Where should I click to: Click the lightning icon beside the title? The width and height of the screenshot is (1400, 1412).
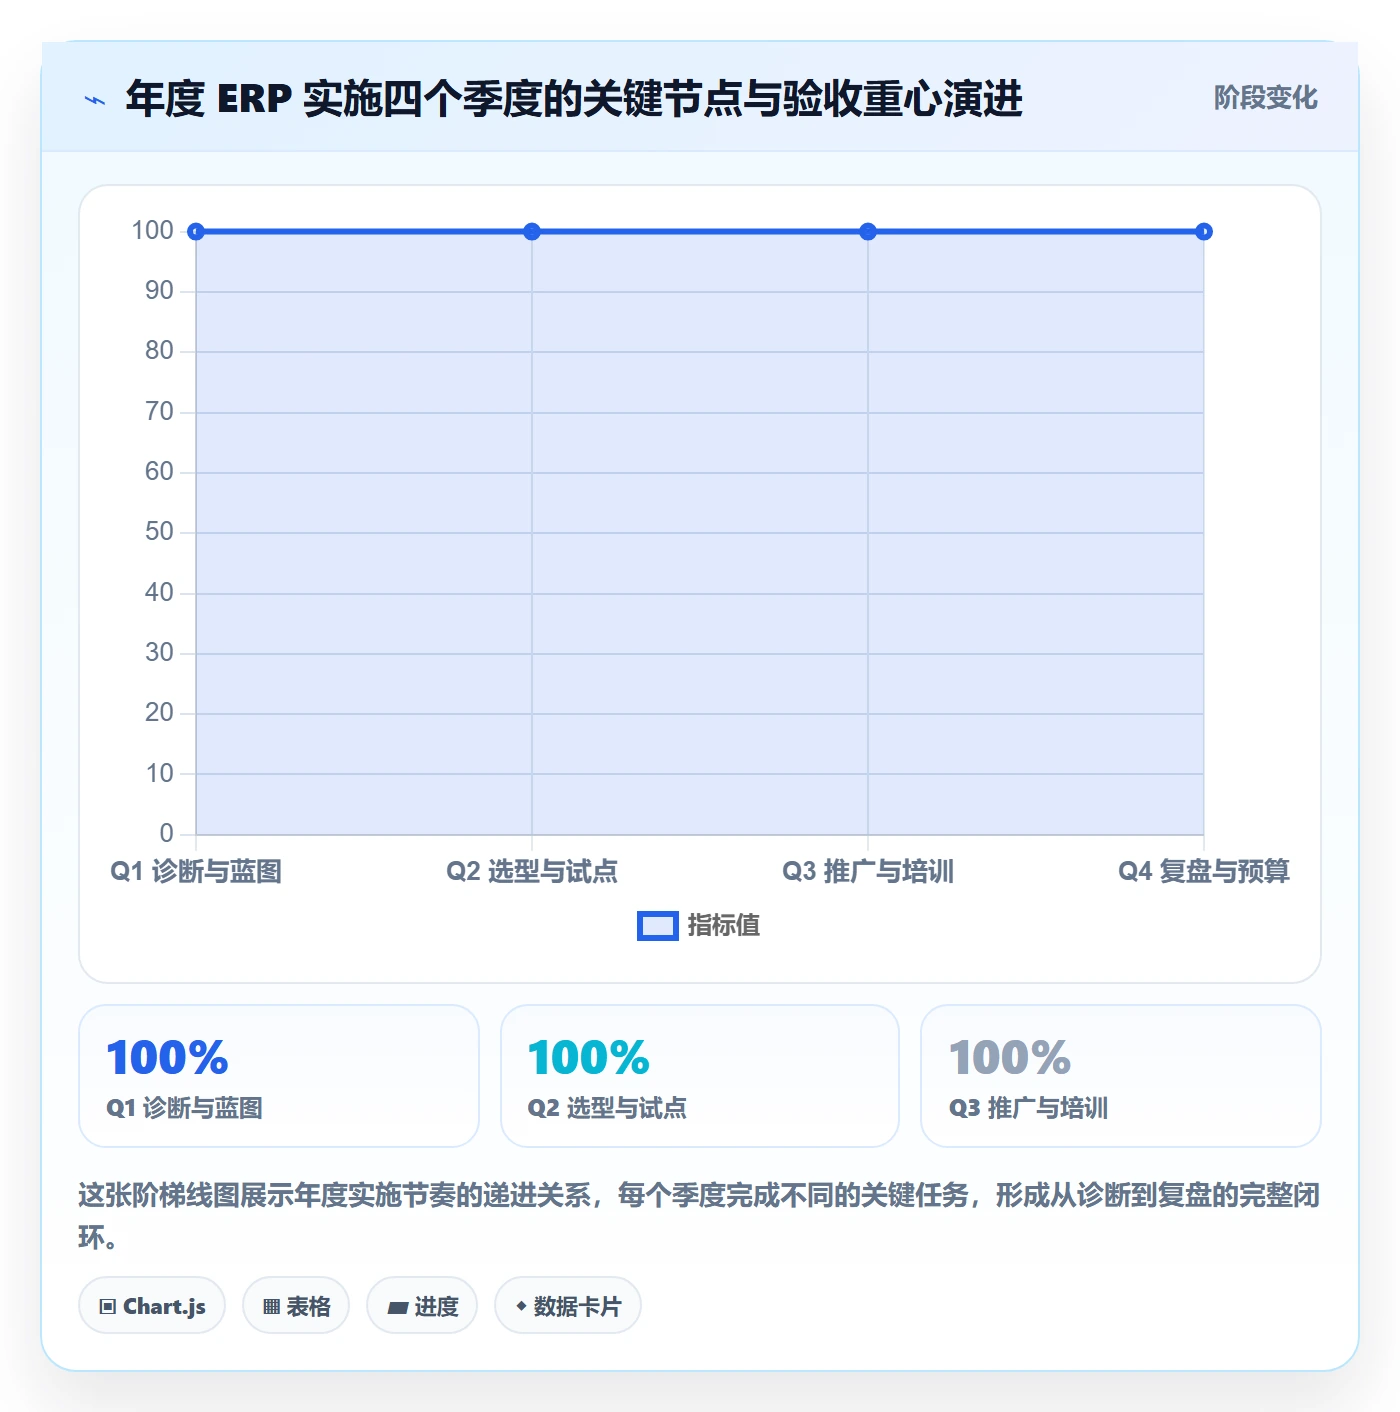[x=95, y=100]
